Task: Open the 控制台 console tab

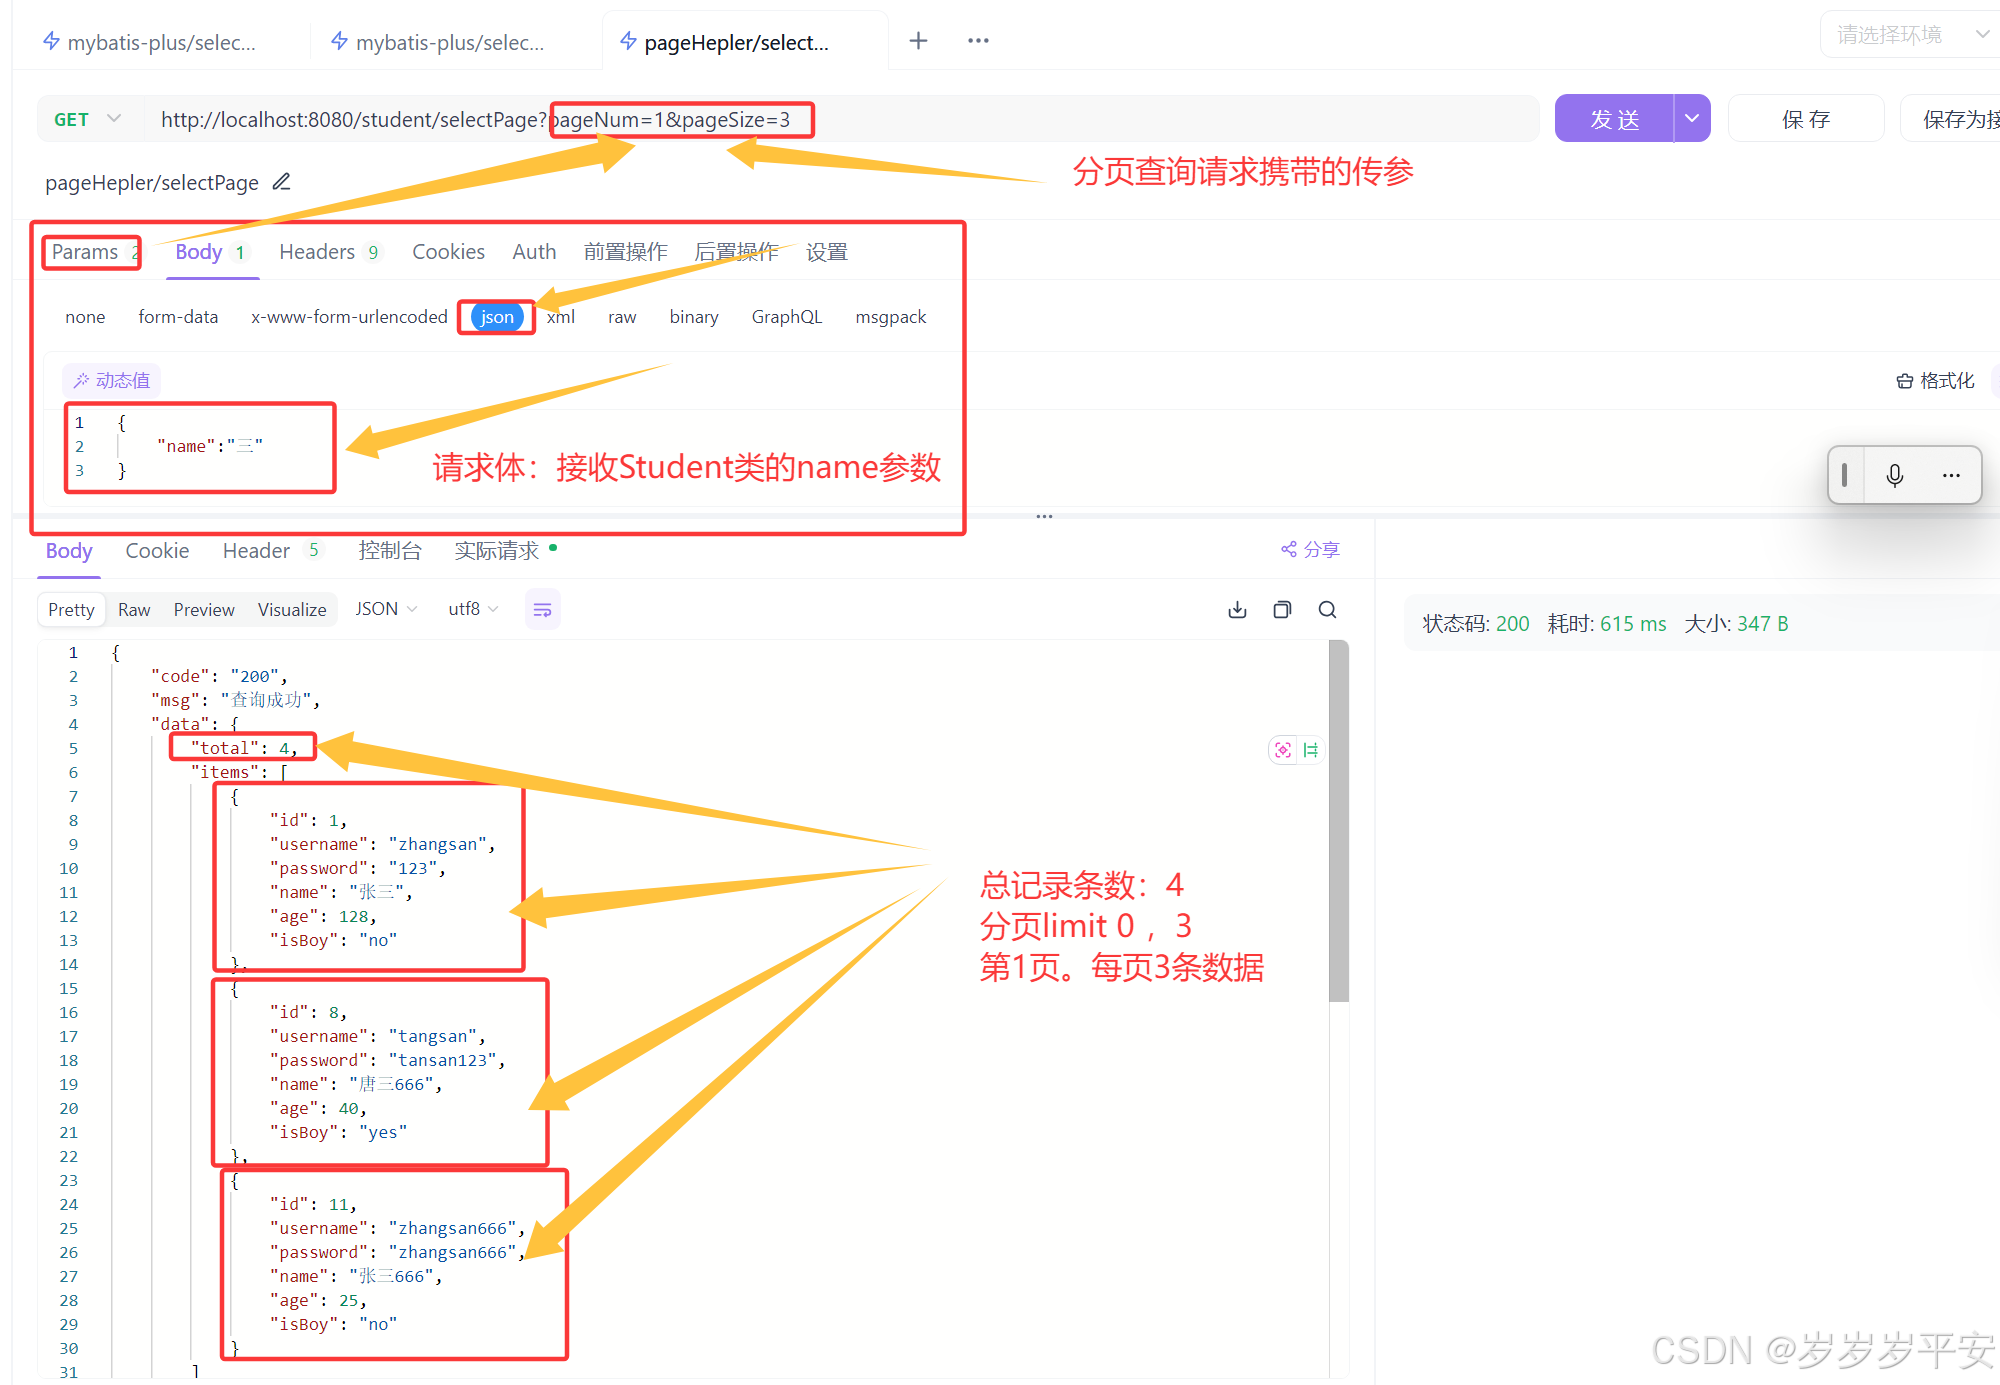Action: [x=390, y=550]
